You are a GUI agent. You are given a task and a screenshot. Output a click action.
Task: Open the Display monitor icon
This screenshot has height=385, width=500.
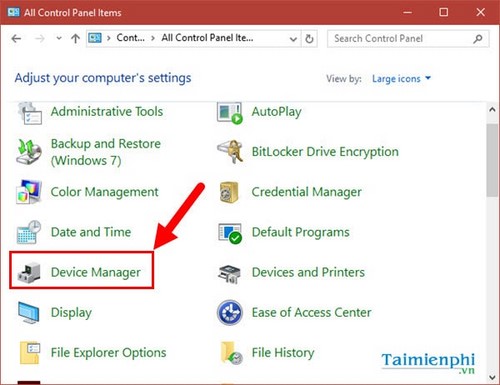tap(29, 313)
